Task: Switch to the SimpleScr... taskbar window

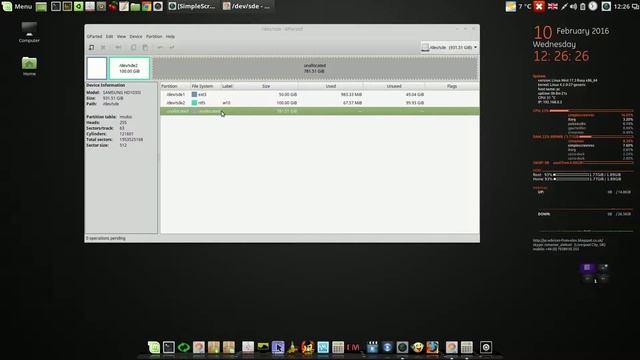Action: coord(192,7)
